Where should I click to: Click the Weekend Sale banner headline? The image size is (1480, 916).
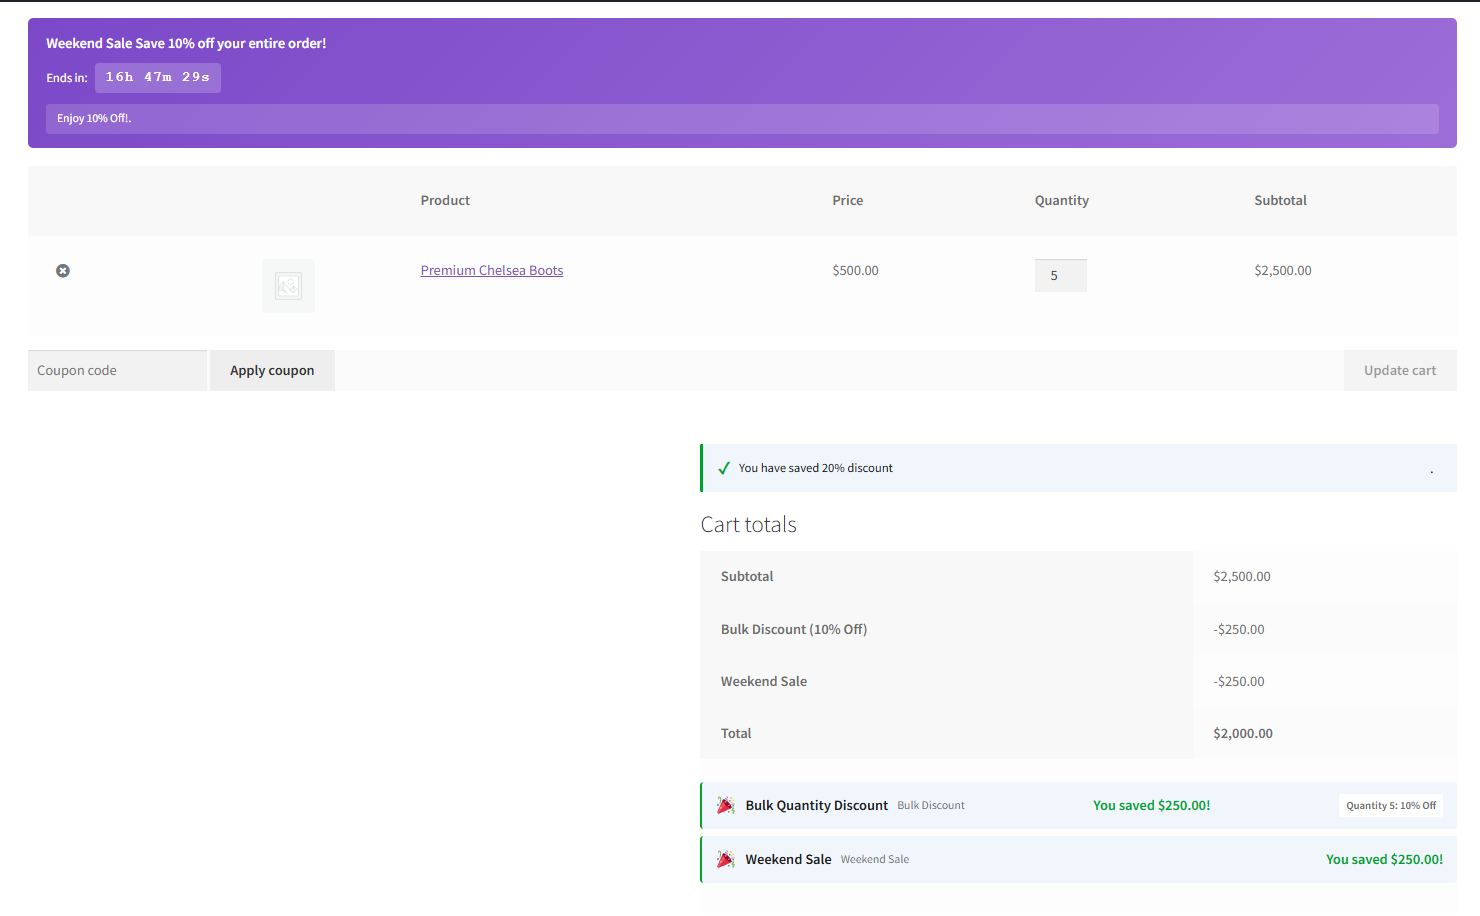pyautogui.click(x=186, y=43)
